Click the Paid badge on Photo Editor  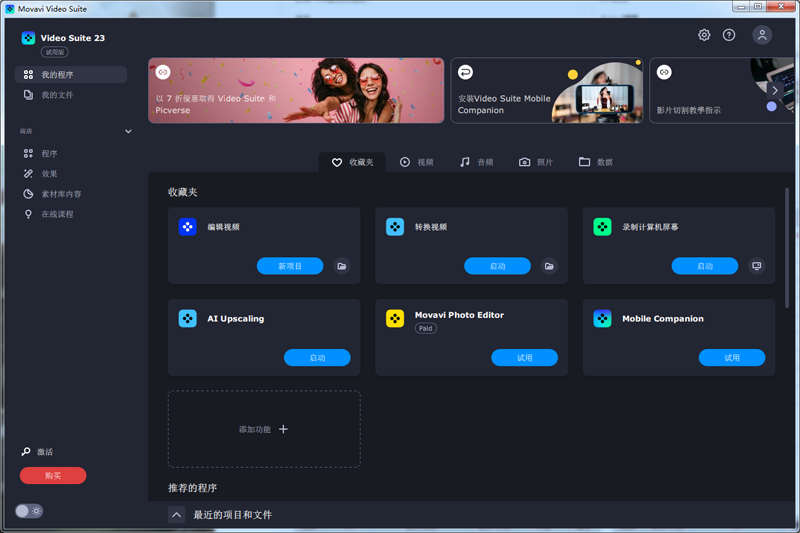[x=426, y=328]
